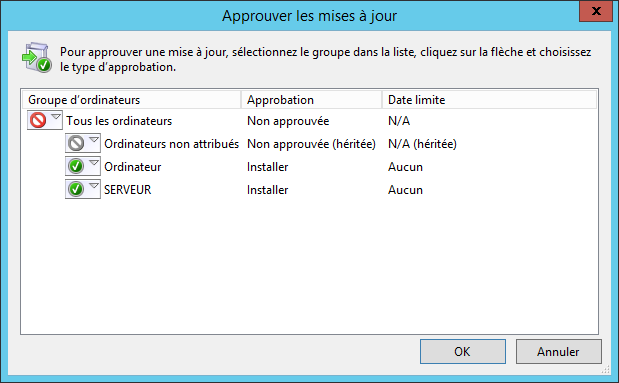The image size is (619, 383).
Task: Click the Approbation column header
Action: 311,100
